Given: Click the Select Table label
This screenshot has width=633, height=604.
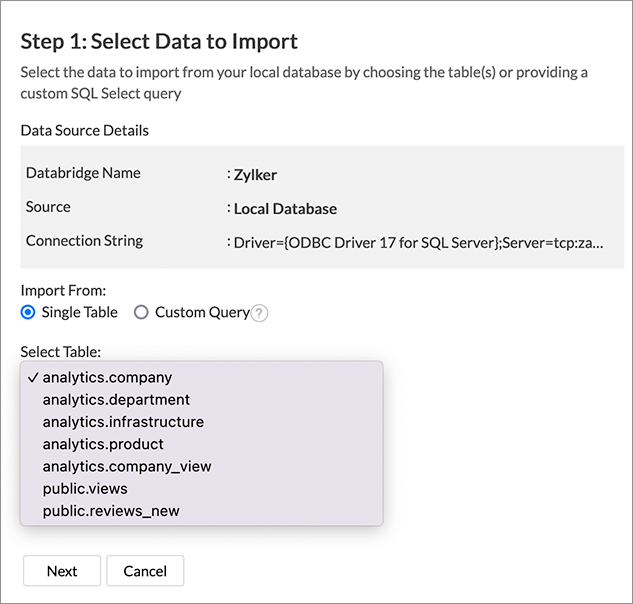Looking at the screenshot, I should tap(61, 352).
